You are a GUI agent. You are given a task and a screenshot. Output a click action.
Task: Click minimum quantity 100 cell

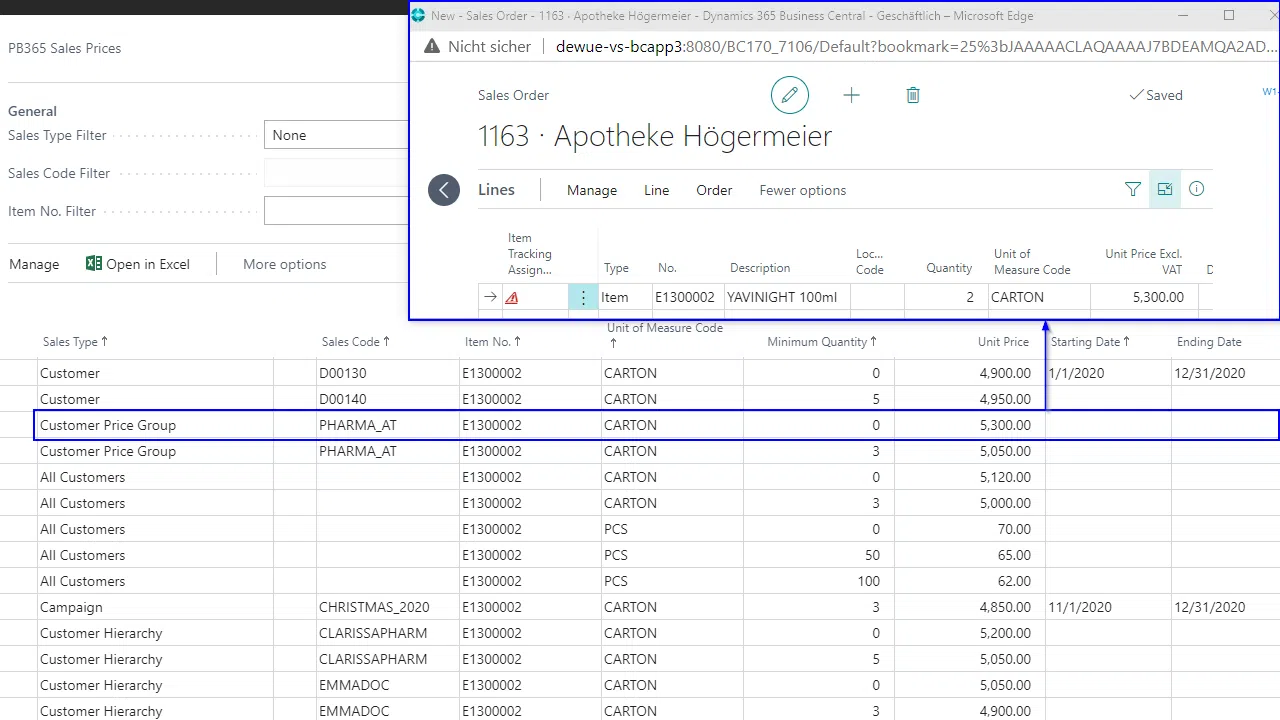(868, 581)
